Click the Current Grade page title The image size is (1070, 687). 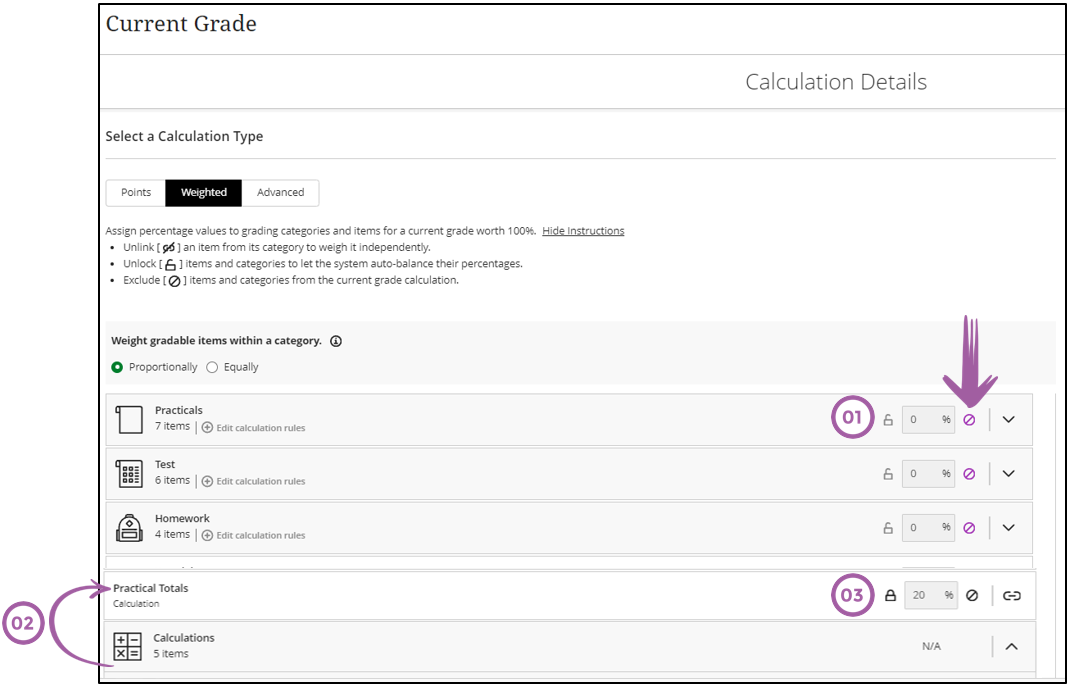tap(181, 24)
